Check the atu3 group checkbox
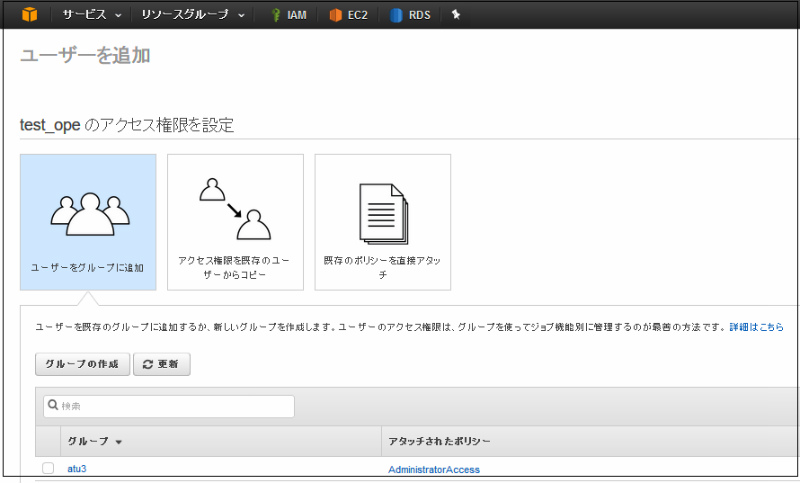Viewport: 800px width, 483px height. (48, 468)
